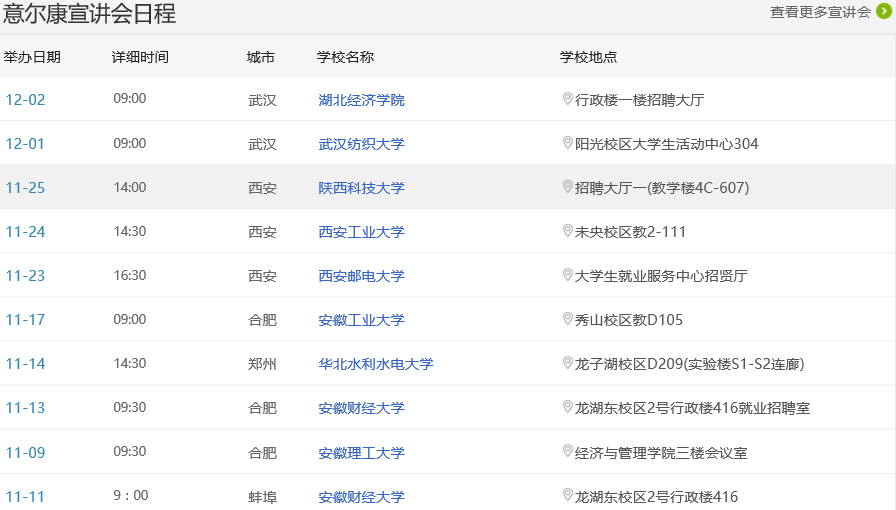896x510 pixels.
Task: Open 陕西科技大学 school link
Action: (x=361, y=188)
